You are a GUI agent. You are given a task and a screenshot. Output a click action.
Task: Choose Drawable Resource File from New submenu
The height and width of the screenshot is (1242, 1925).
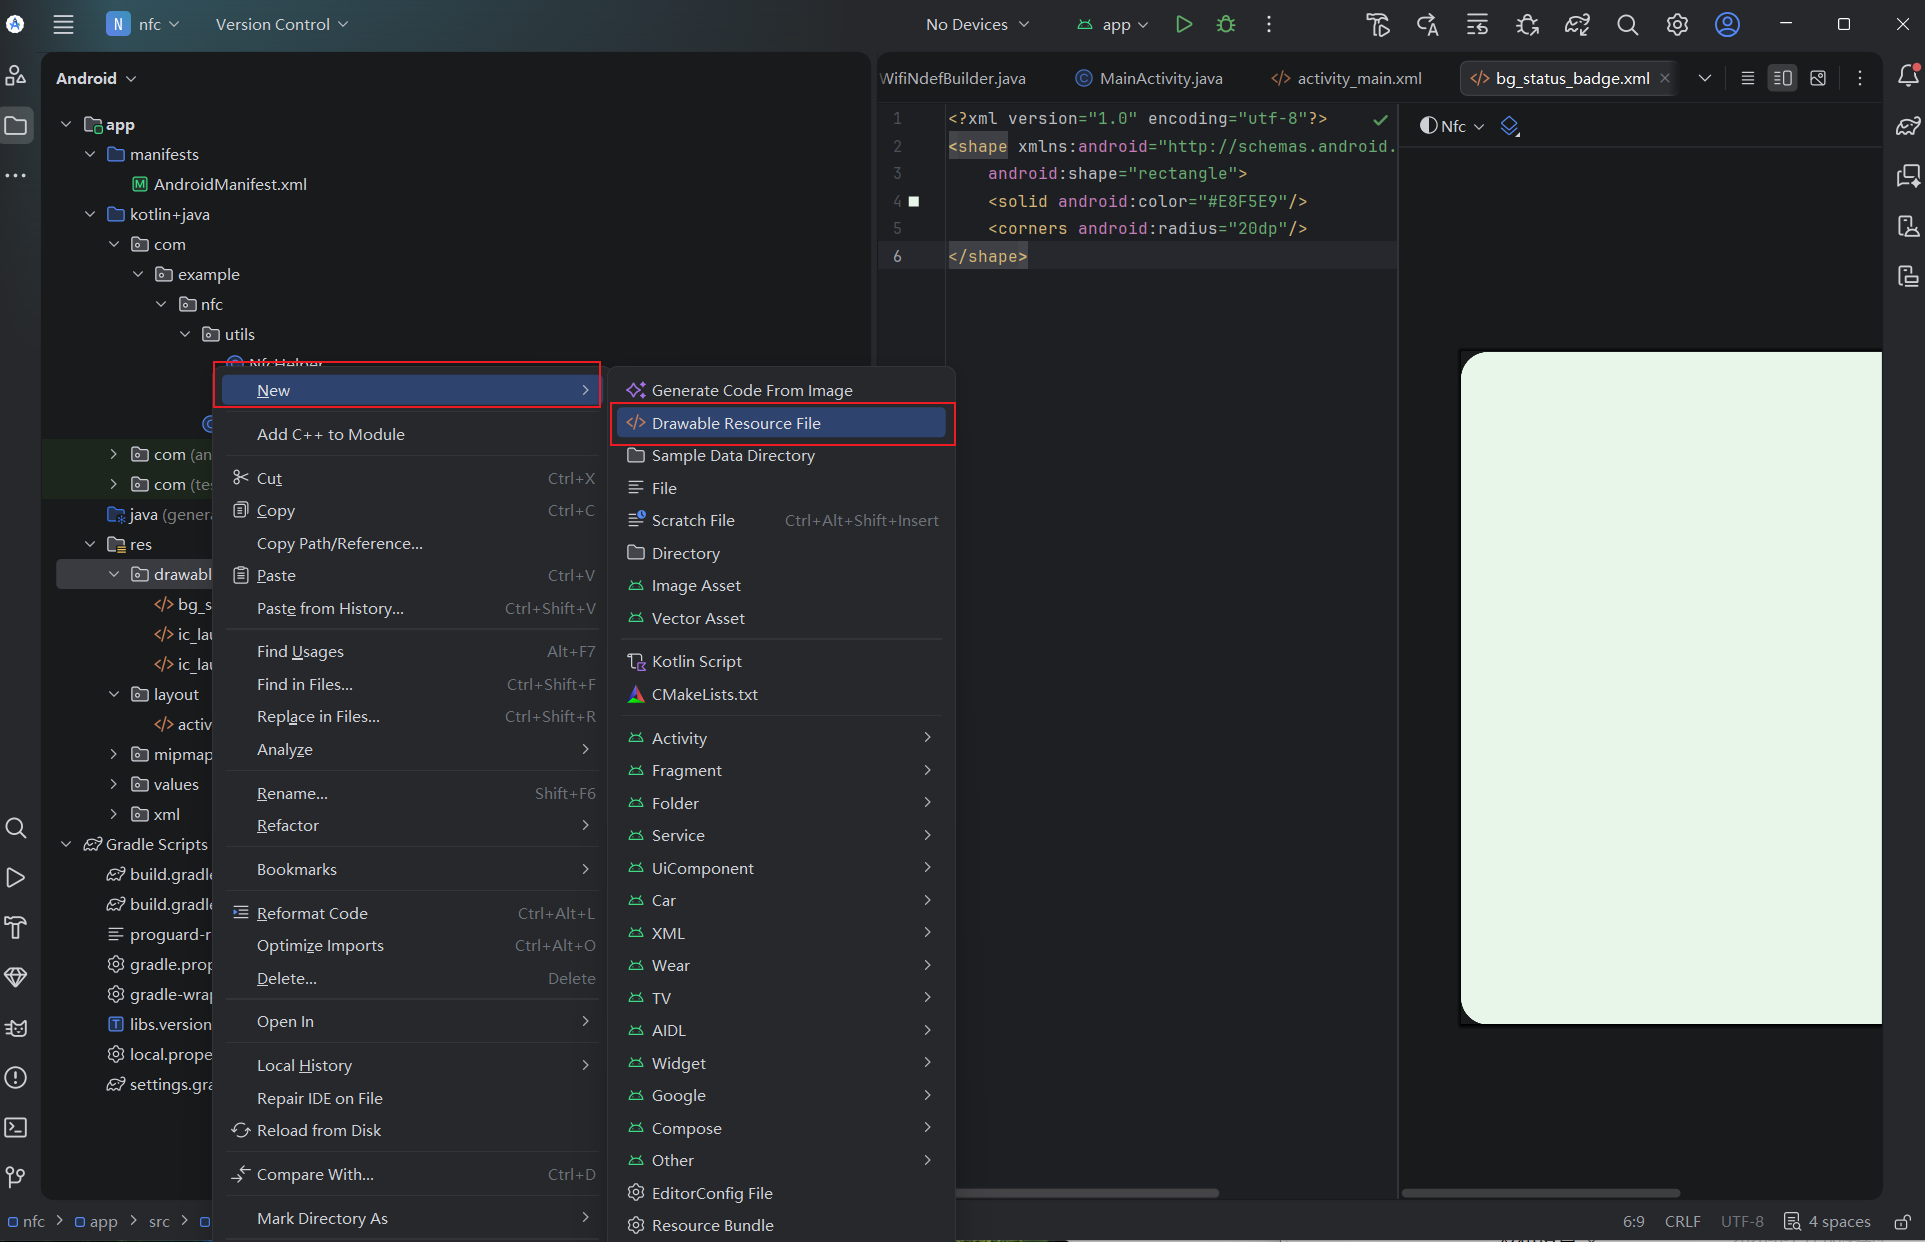click(781, 423)
